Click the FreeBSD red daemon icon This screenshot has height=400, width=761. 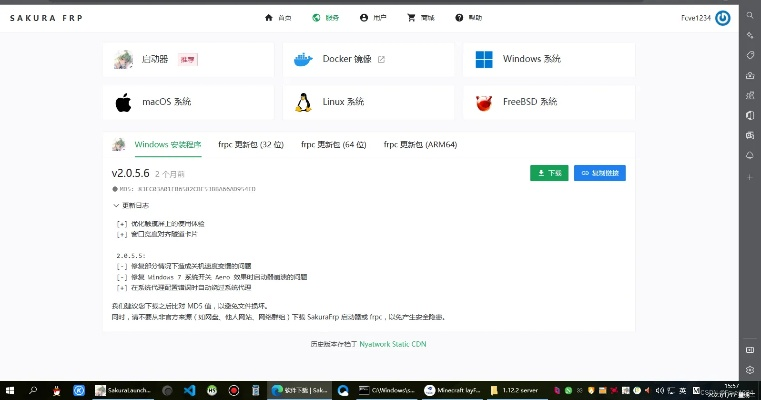(x=484, y=102)
